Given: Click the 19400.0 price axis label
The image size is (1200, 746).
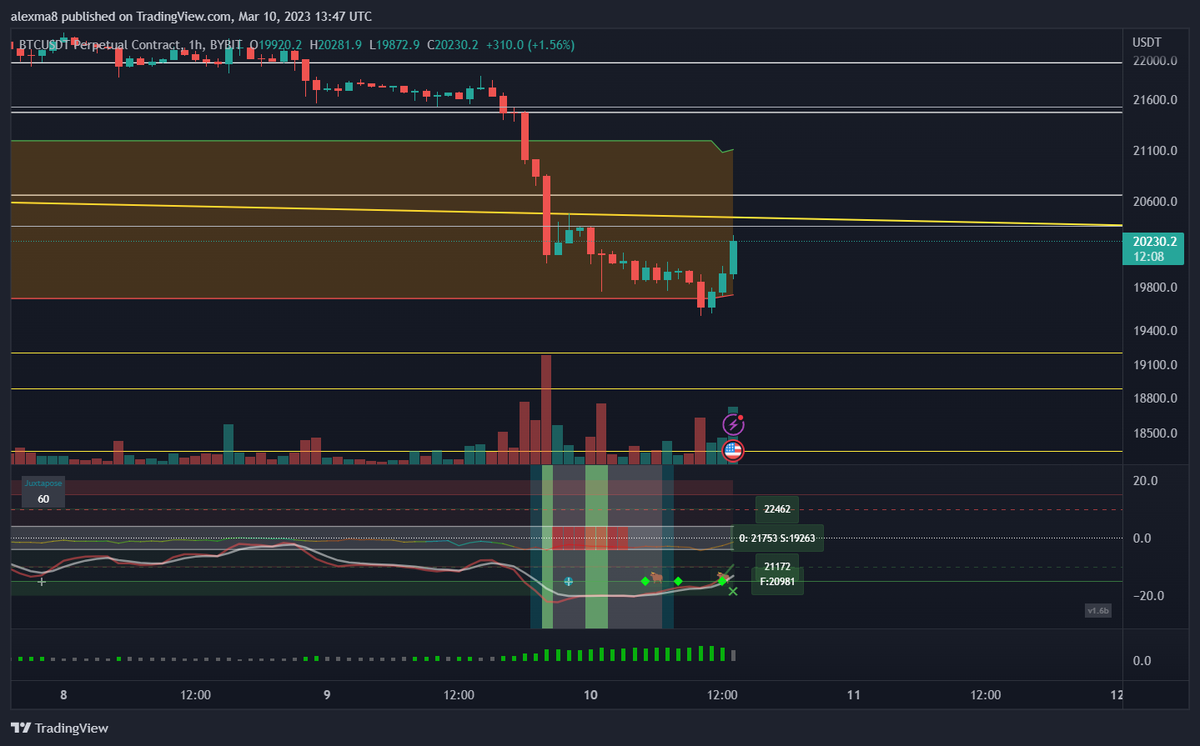Looking at the screenshot, I should (1156, 331).
